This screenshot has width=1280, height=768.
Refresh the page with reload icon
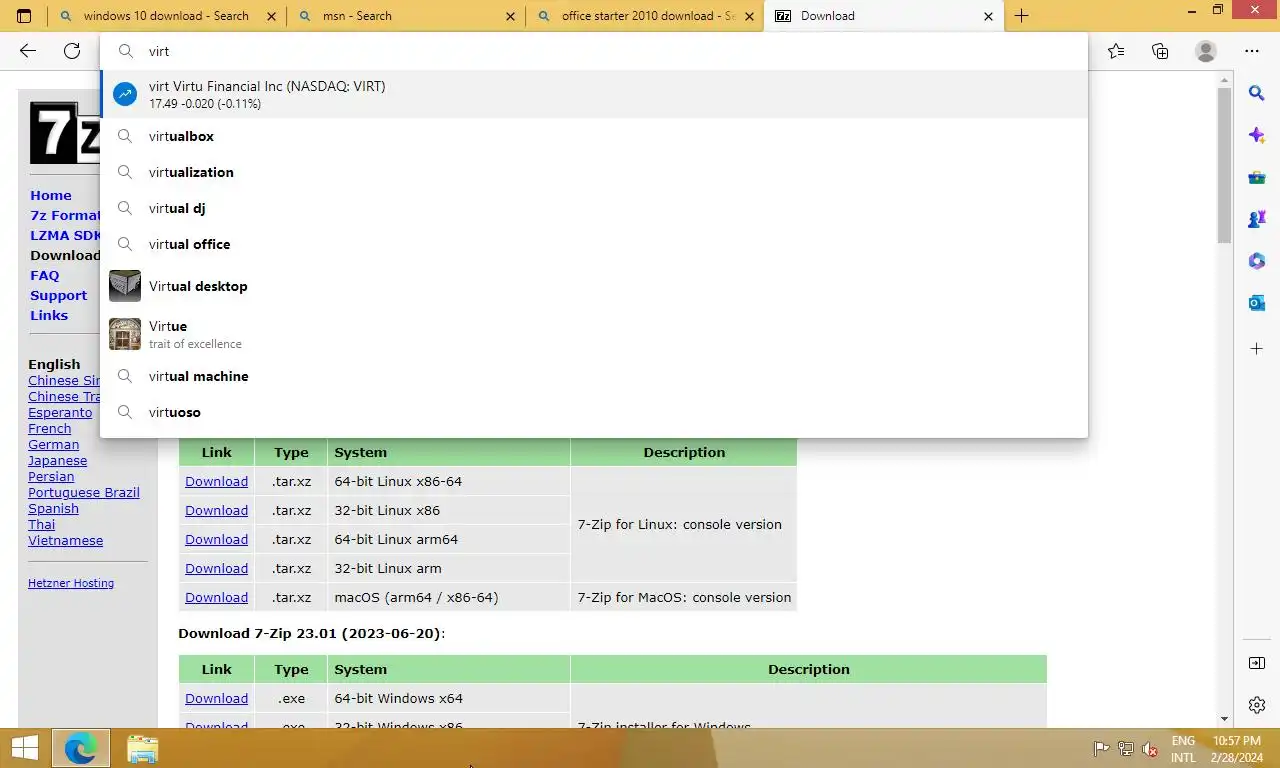tap(72, 51)
